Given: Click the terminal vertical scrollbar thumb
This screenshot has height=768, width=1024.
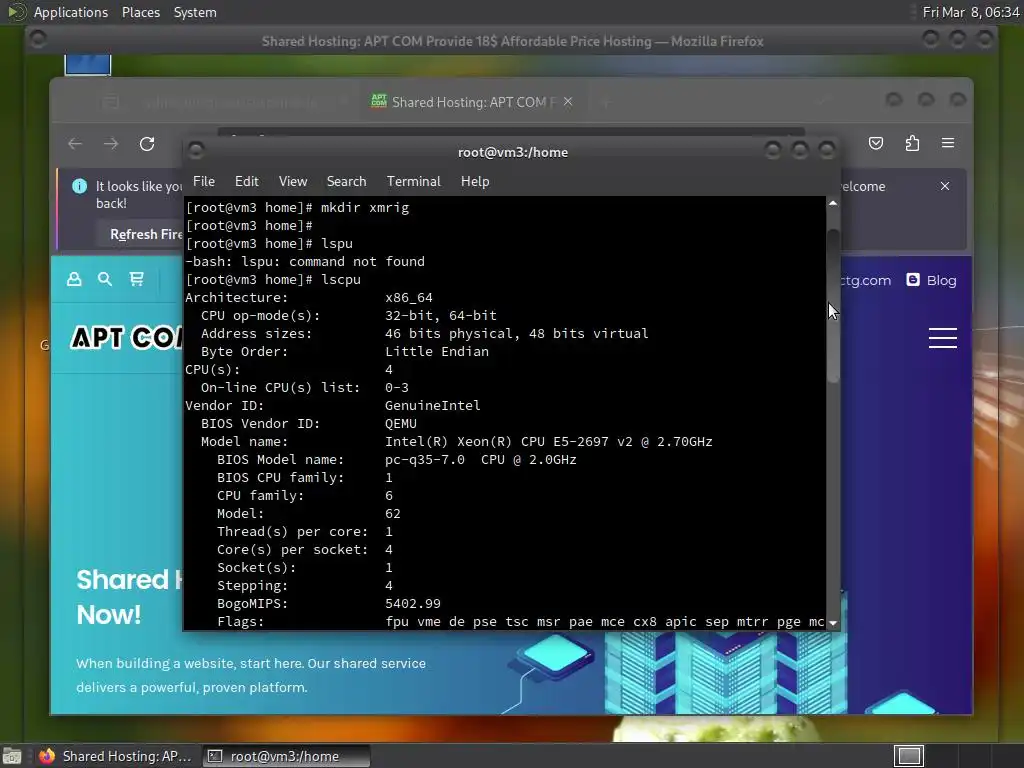Looking at the screenshot, I should pos(833,306).
